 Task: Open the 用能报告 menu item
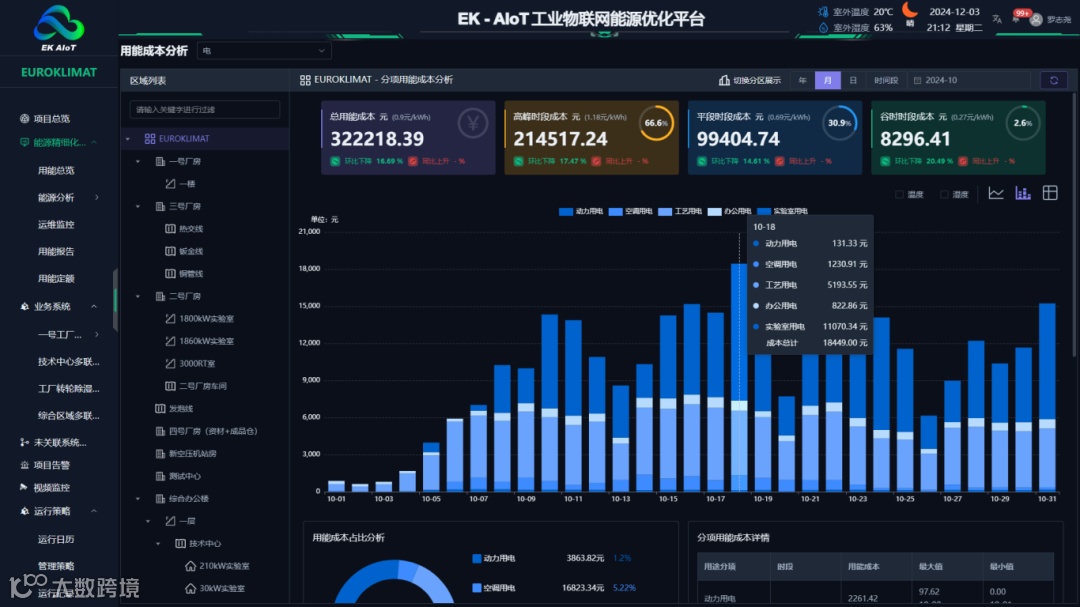[x=56, y=251]
